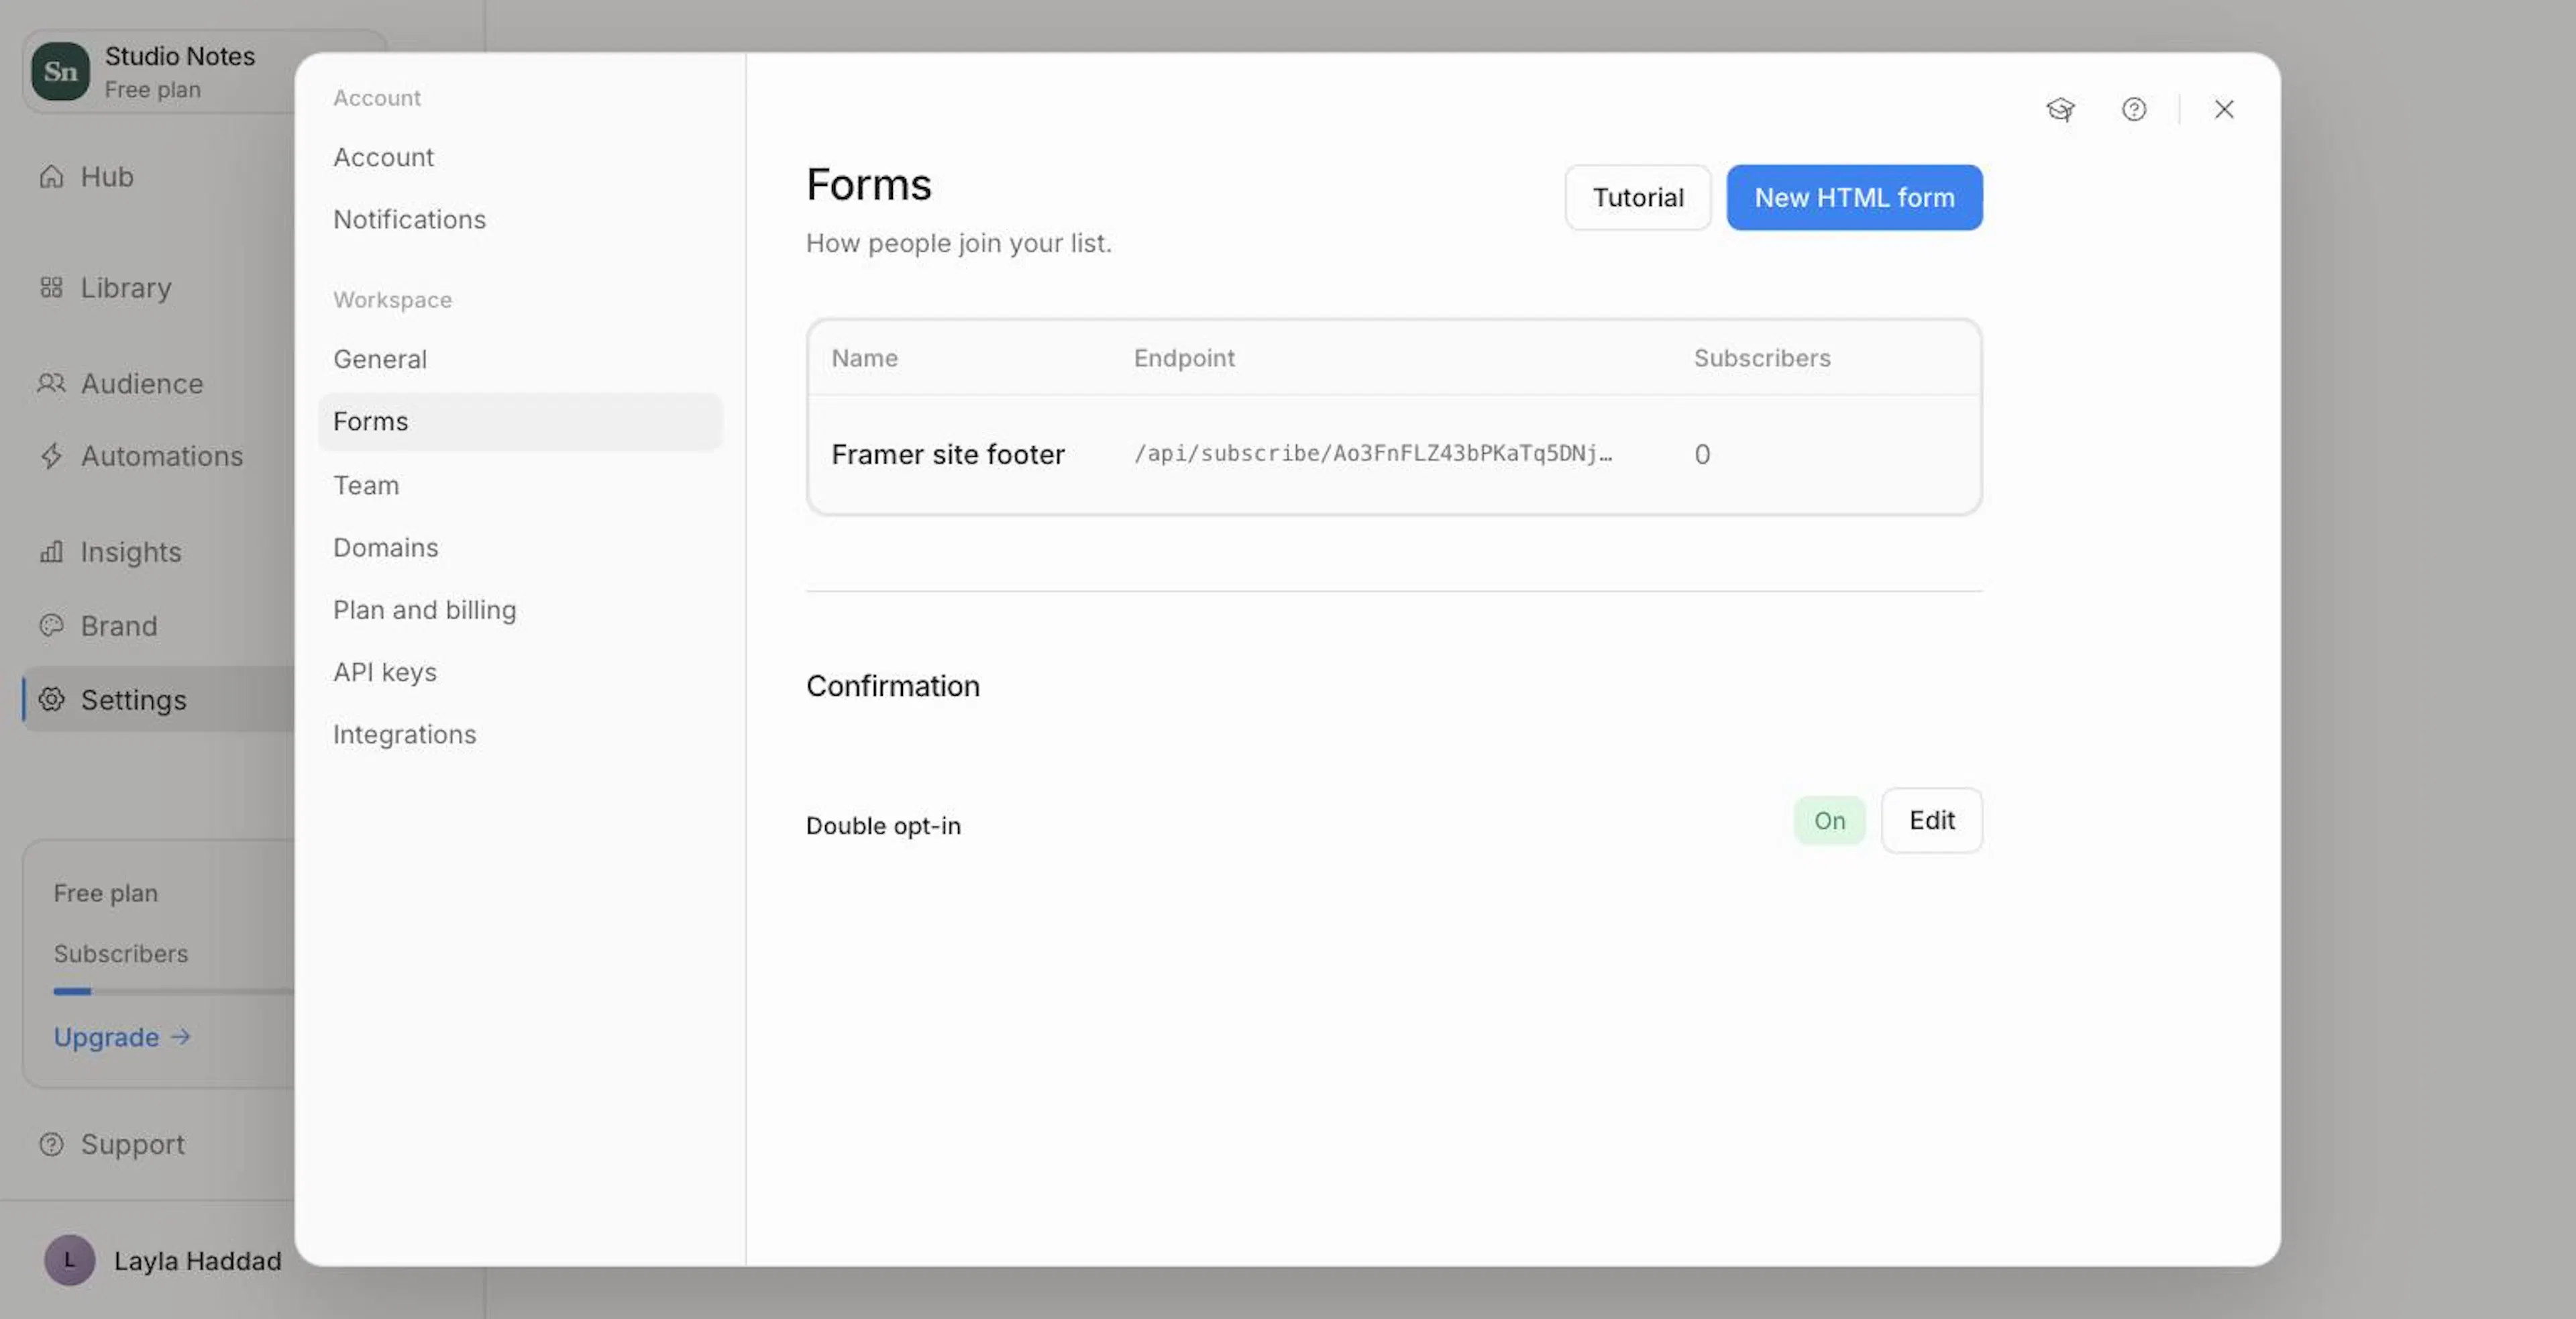
Task: Click the Tutorial button
Action: (x=1638, y=197)
